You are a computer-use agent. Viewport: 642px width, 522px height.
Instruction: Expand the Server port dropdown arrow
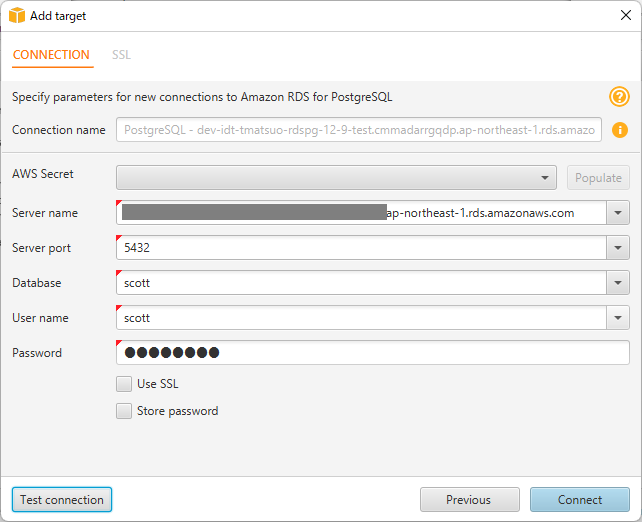point(618,248)
